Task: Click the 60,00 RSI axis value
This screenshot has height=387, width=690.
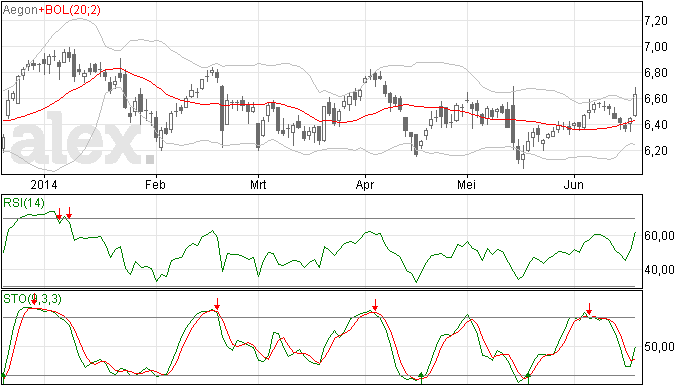Action: [659, 236]
